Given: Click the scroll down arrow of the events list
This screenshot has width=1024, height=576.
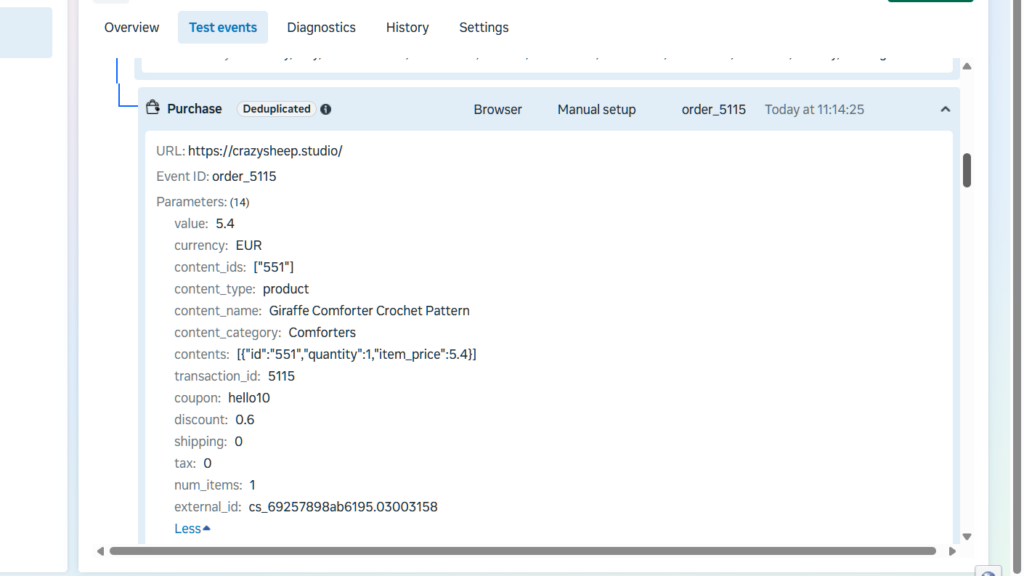Looking at the screenshot, I should pos(966,537).
